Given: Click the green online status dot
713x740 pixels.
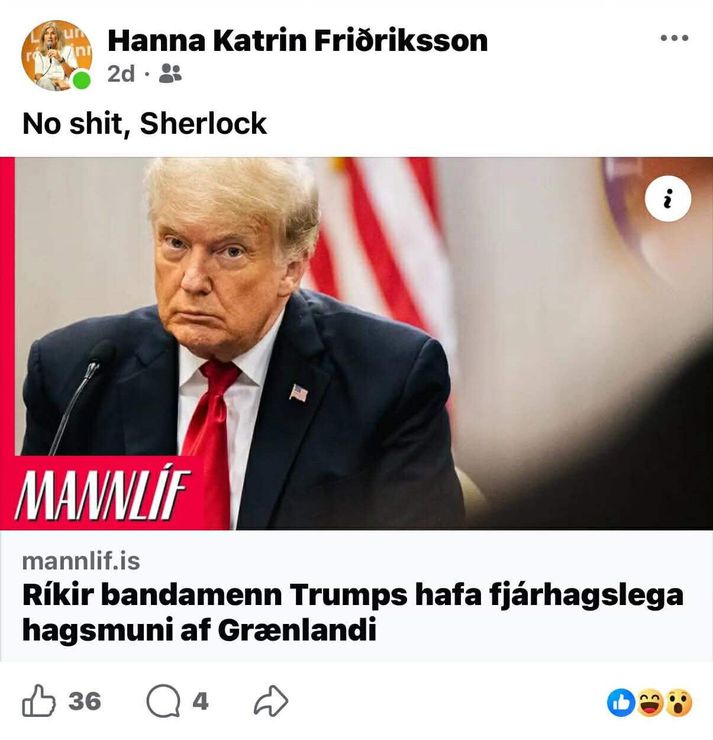Looking at the screenshot, I should [82, 79].
